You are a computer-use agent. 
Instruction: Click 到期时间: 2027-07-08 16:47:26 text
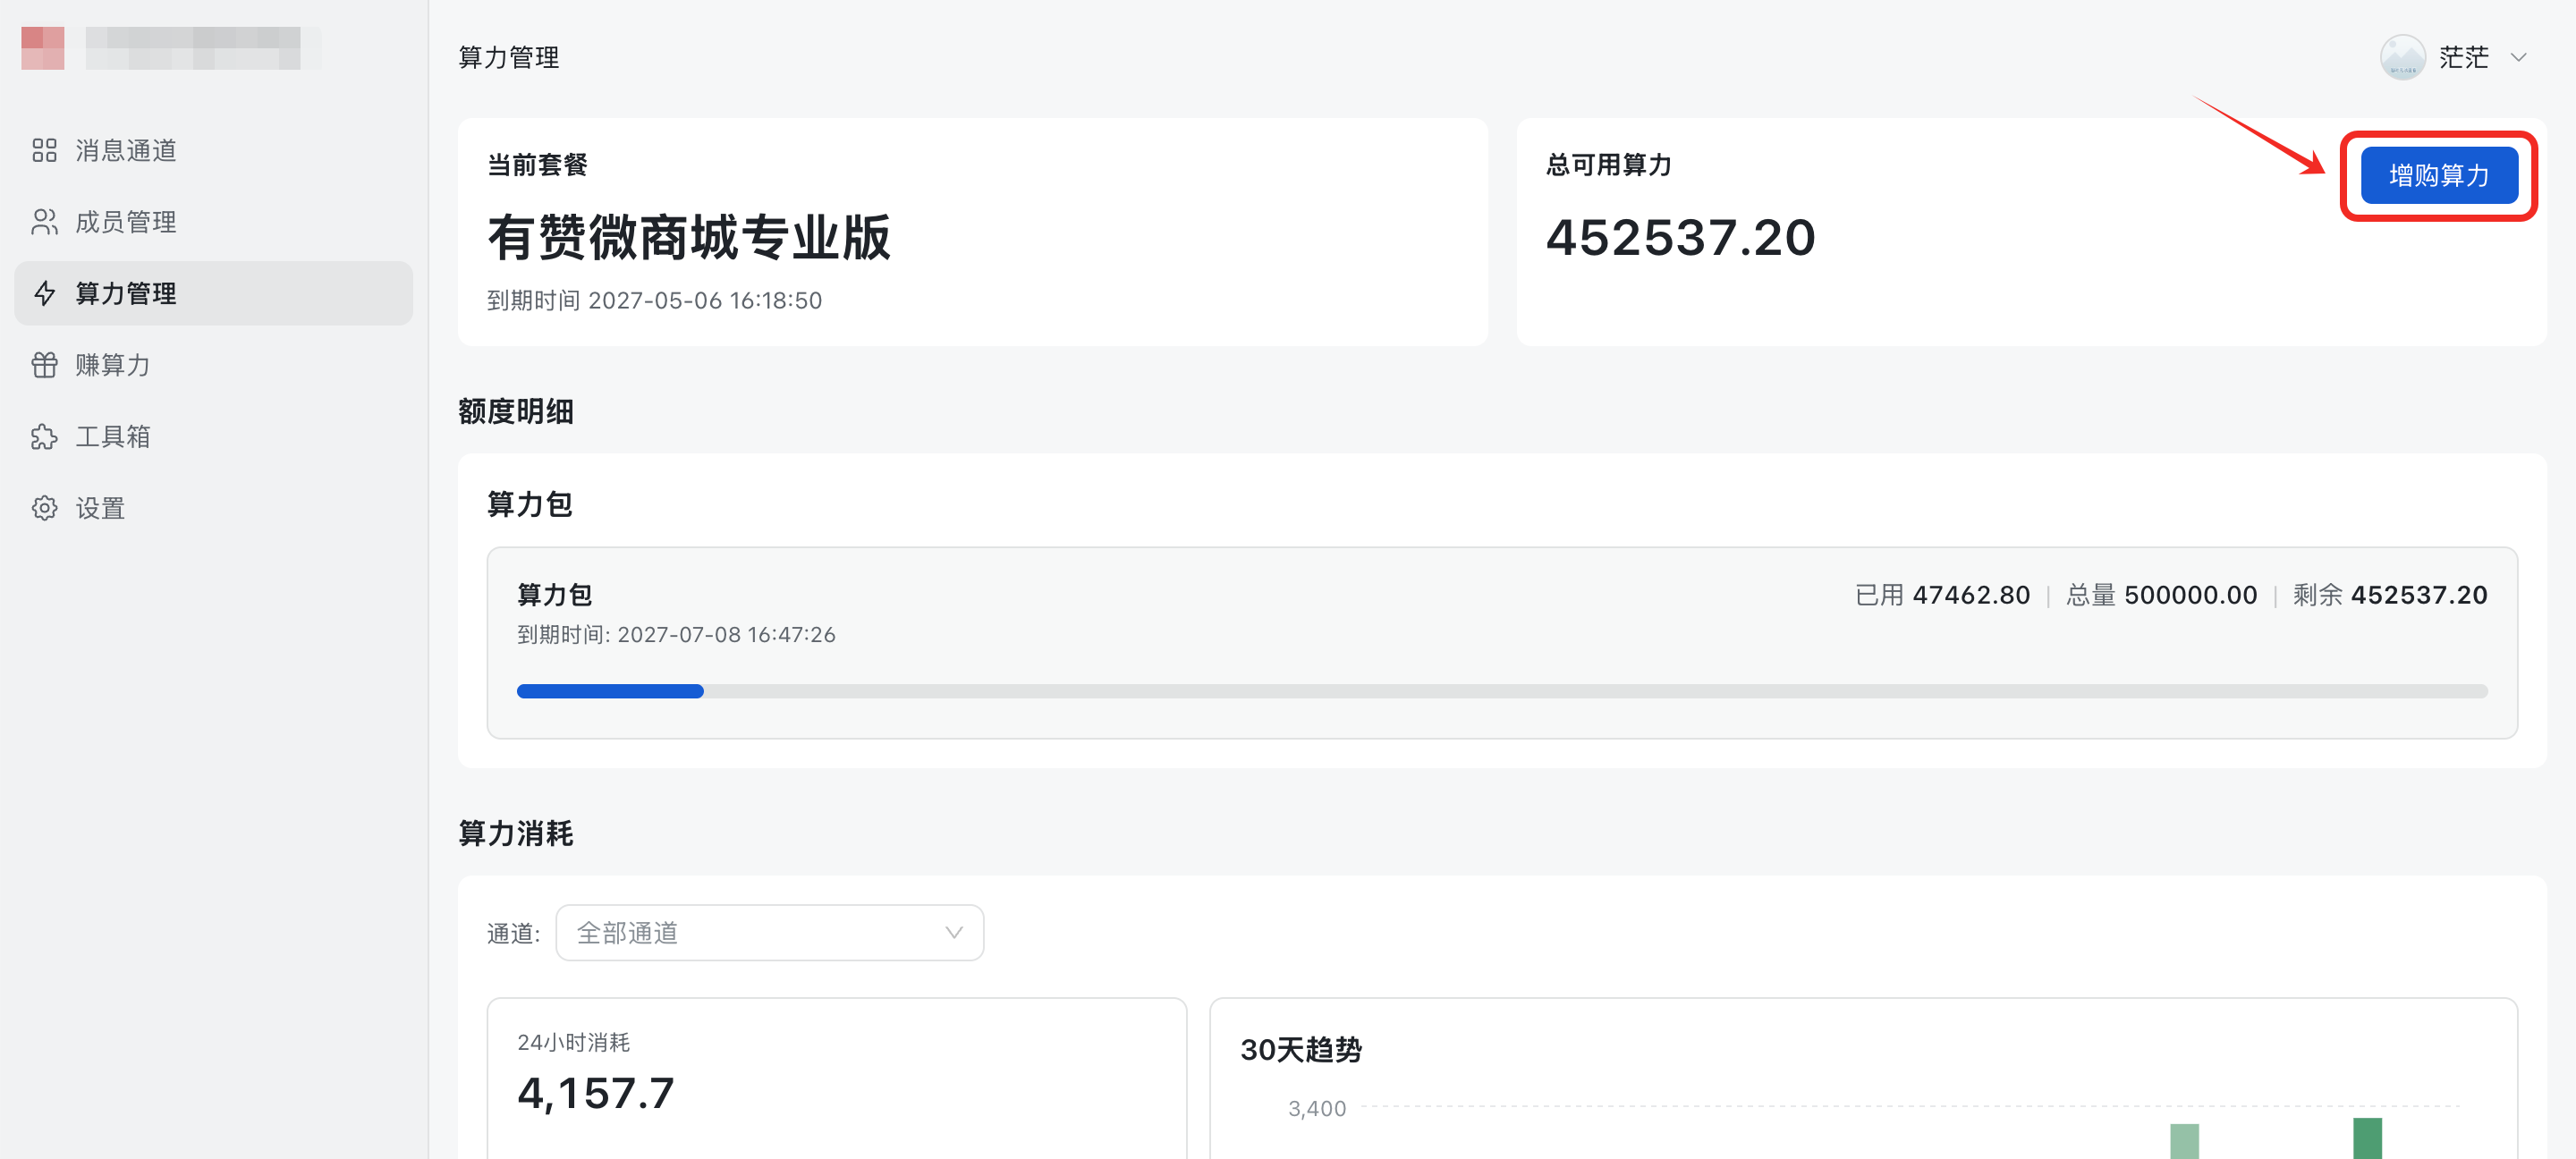coord(676,635)
